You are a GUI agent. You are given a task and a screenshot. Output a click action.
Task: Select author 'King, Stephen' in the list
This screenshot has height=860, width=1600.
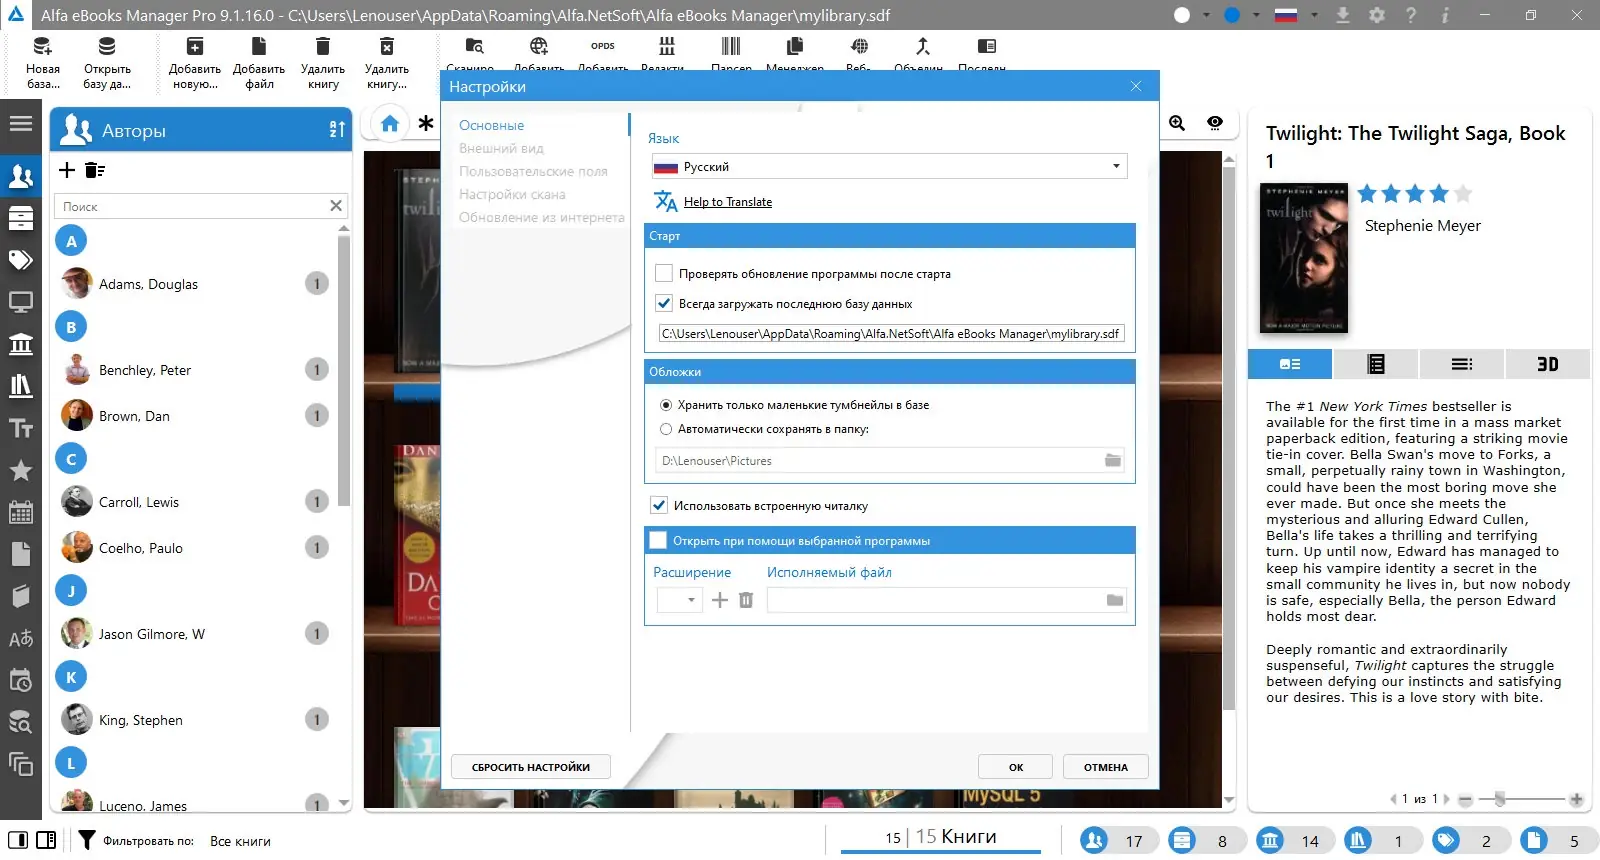[195, 720]
